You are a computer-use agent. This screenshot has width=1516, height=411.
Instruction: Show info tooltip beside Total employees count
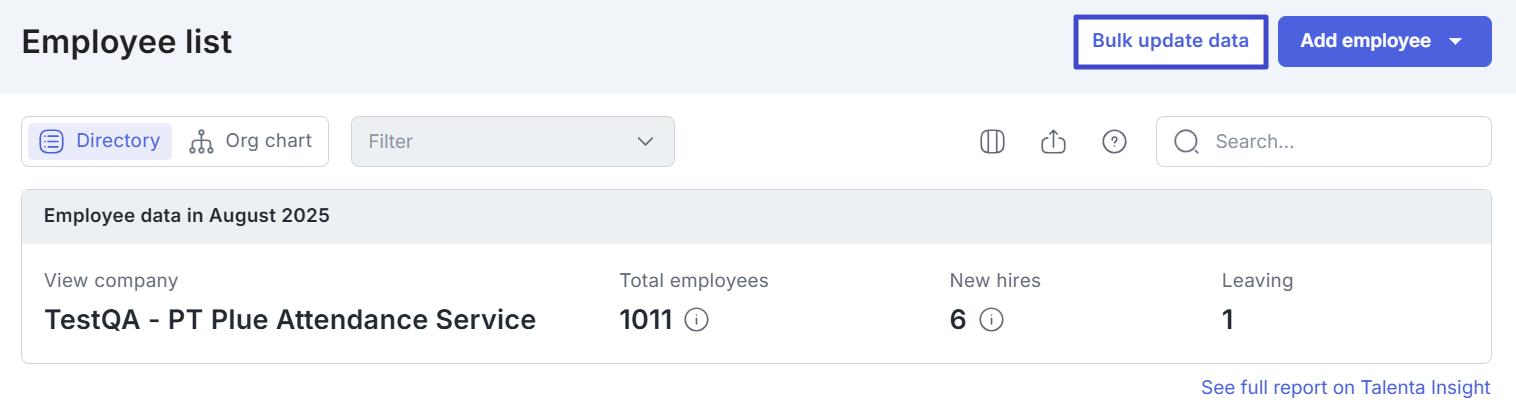(x=697, y=320)
